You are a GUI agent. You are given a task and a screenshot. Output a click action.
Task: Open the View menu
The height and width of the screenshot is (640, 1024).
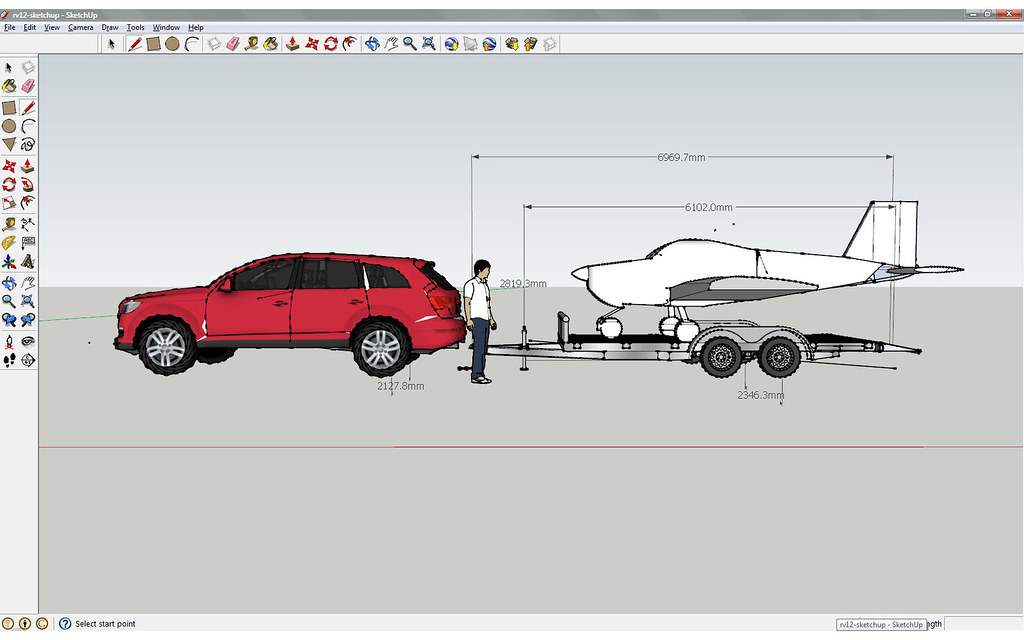[52, 27]
